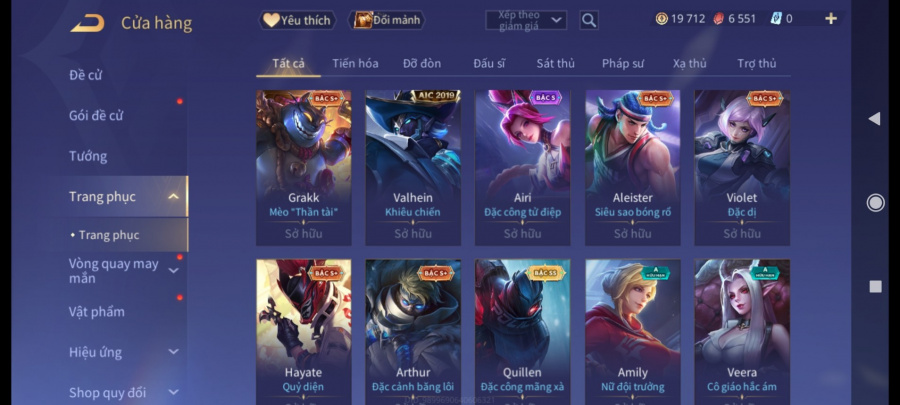Open the Xếp theo giảm giá sort dropdown
Image resolution: width=900 pixels, height=405 pixels.
pos(526,21)
